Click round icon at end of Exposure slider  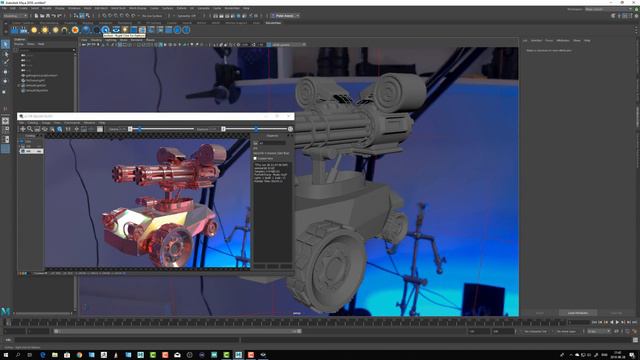tap(290, 129)
